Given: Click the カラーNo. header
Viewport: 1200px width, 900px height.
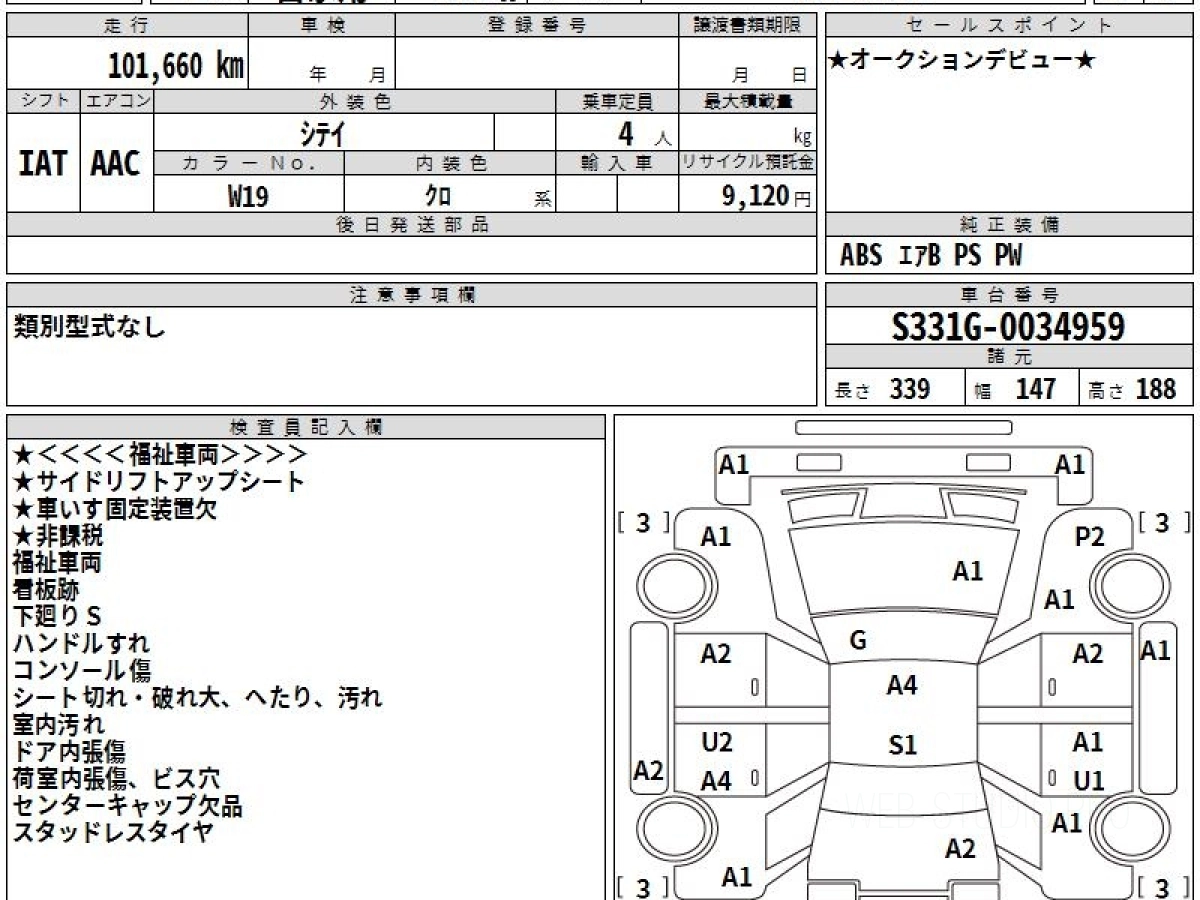Looking at the screenshot, I should 249,163.
